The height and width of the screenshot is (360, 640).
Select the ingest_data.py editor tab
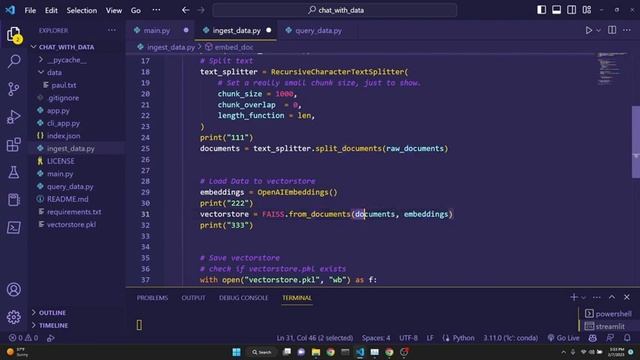pos(236,31)
